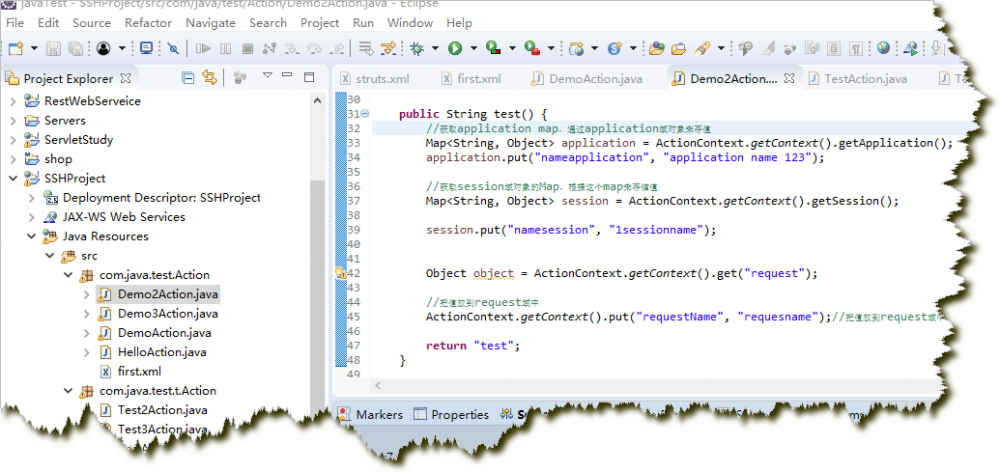The height and width of the screenshot is (472, 1000).
Task: Click the warning marker on line 42
Action: (x=341, y=272)
